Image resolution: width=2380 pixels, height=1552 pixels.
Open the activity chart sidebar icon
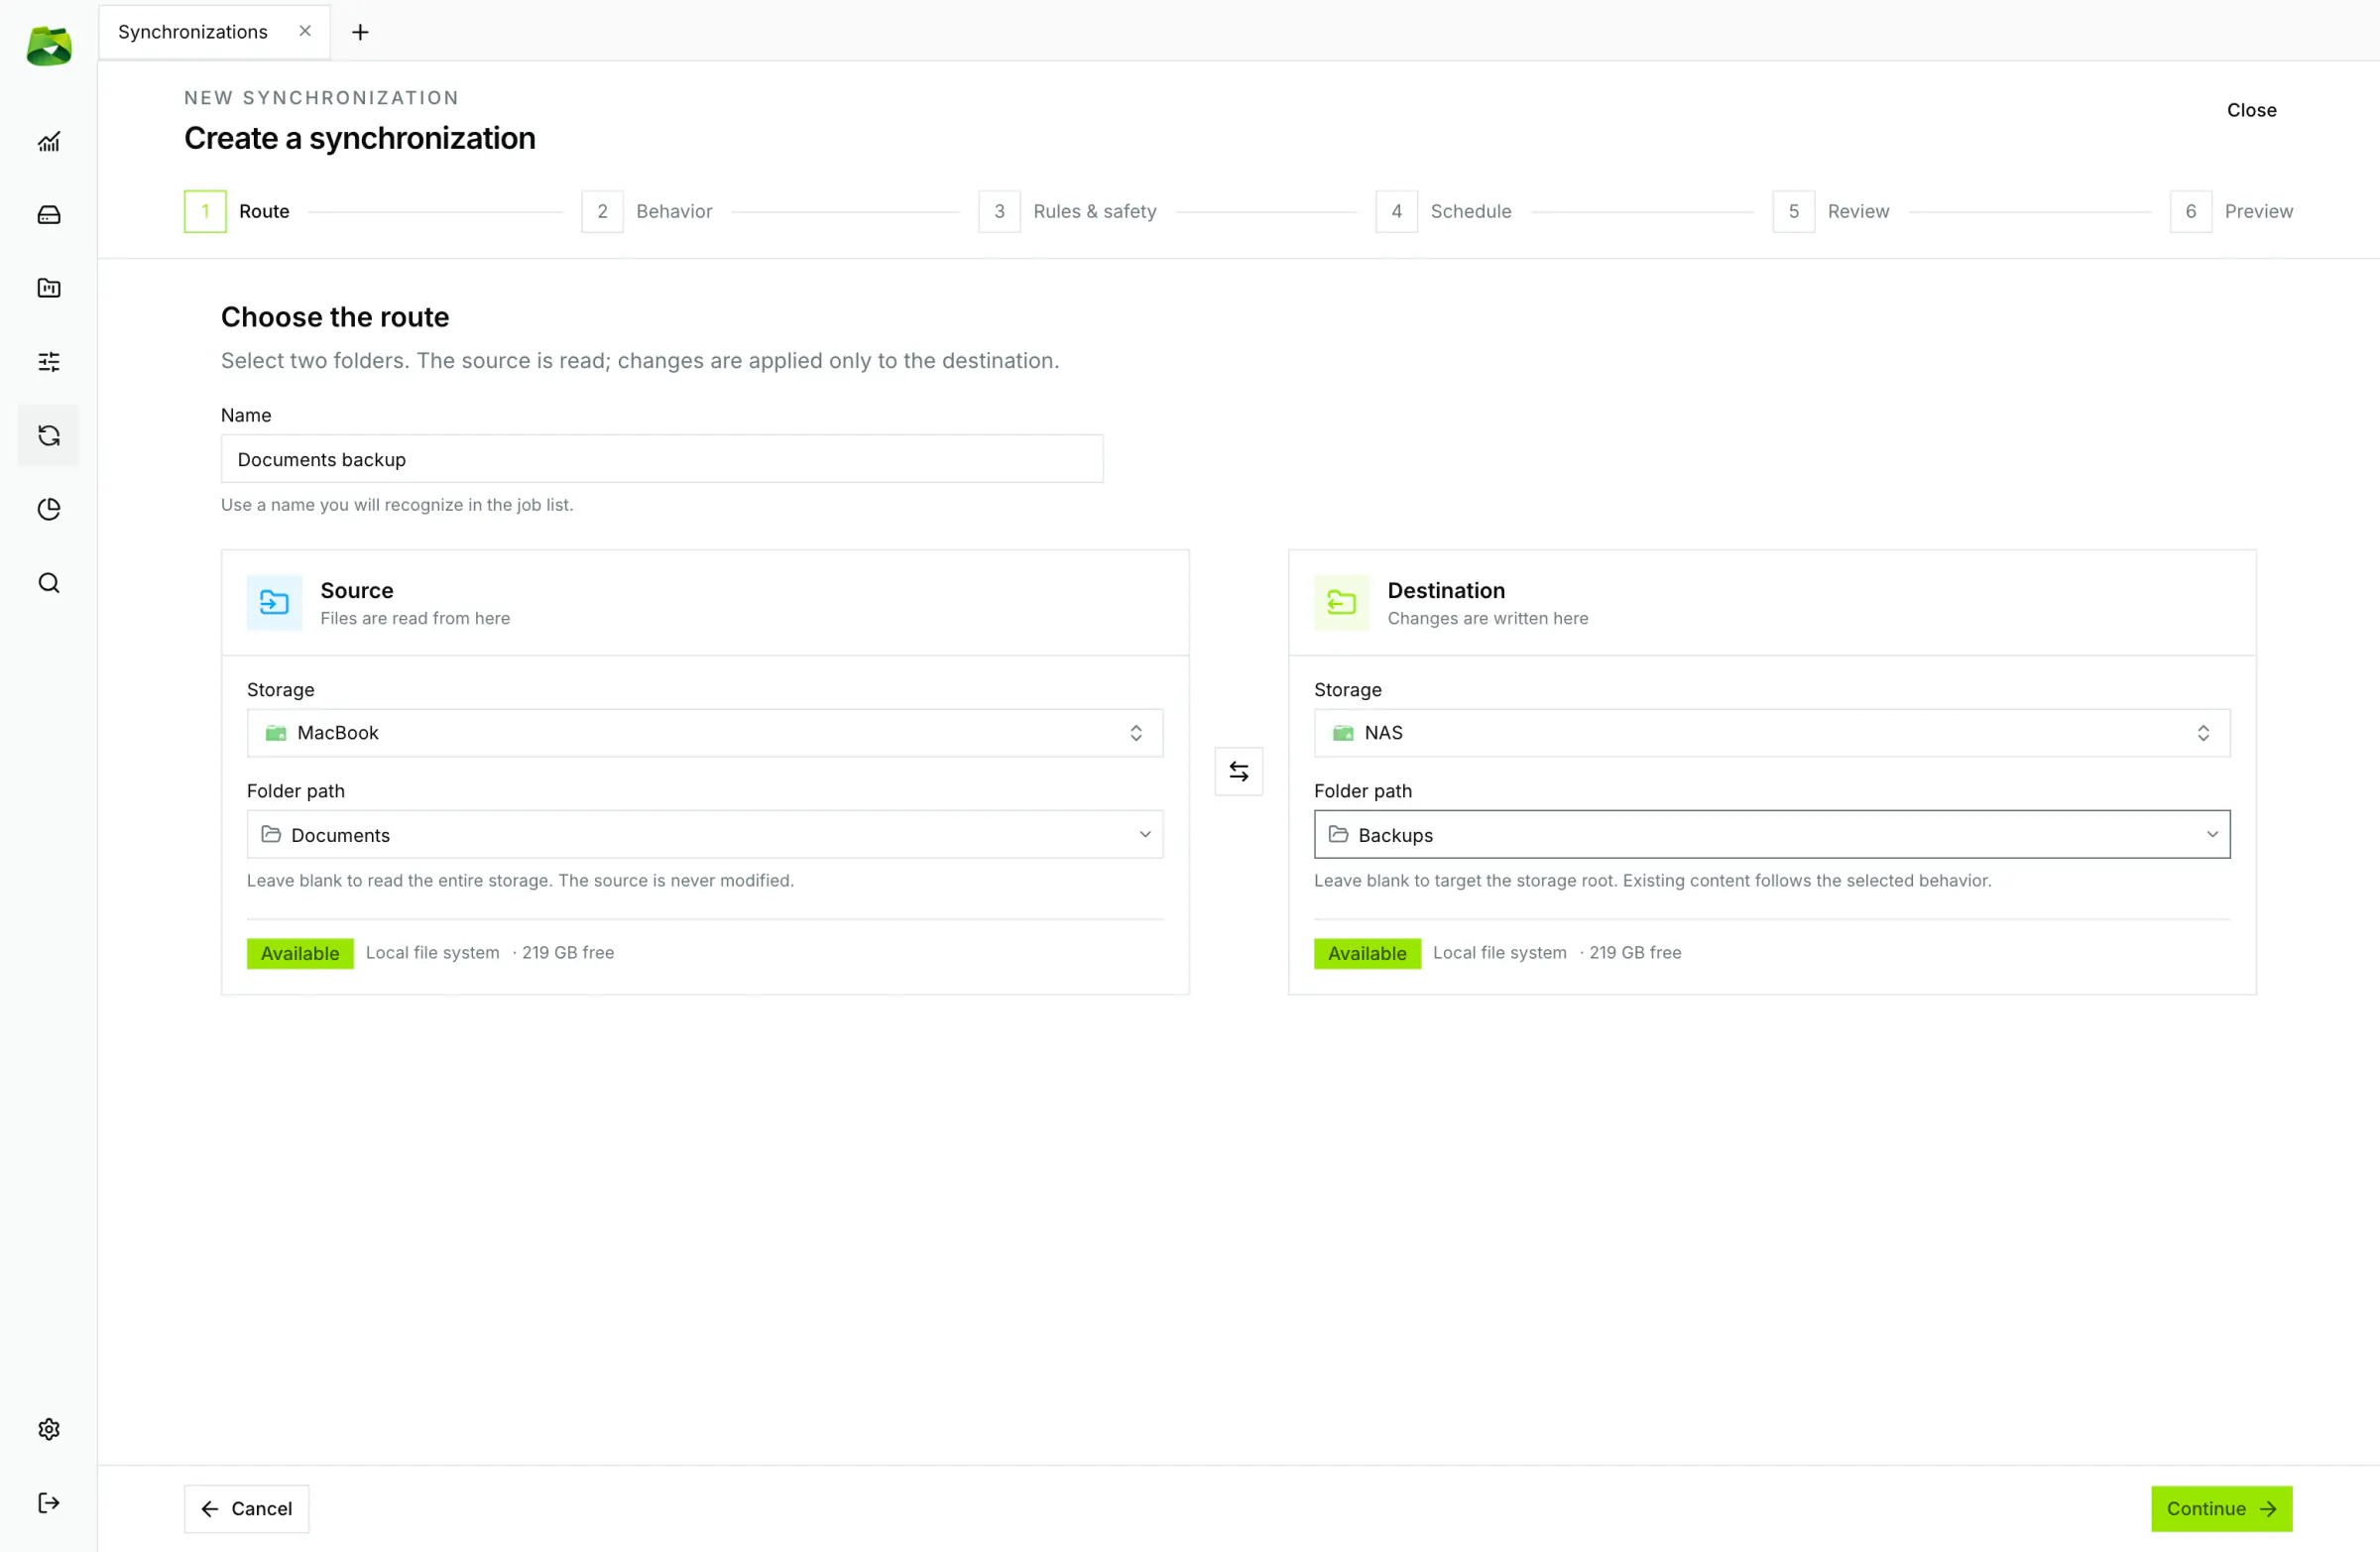tap(49, 142)
